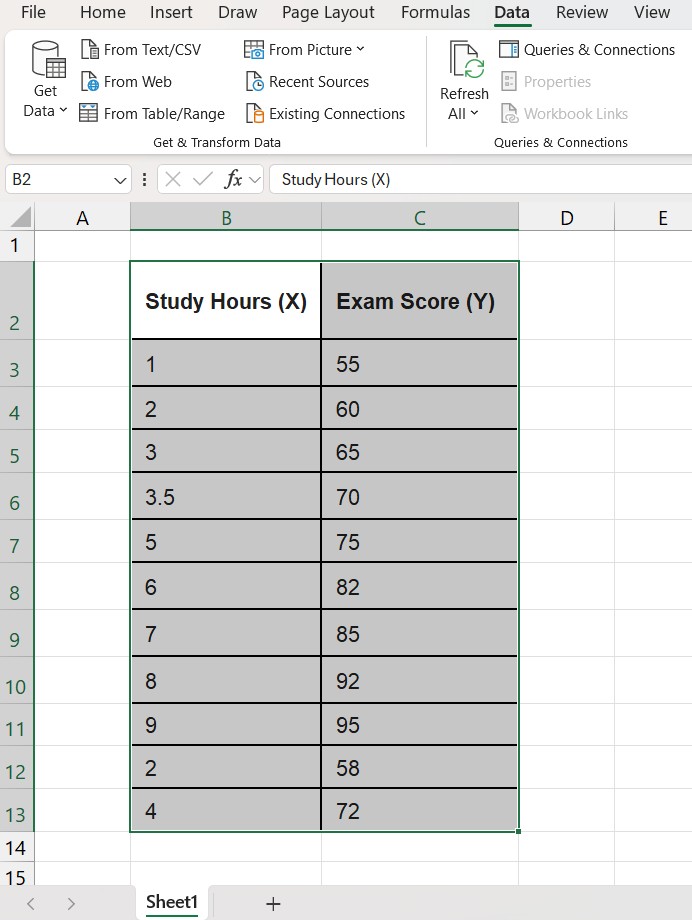Image resolution: width=692 pixels, height=920 pixels.
Task: Switch to the View tab
Action: click(652, 12)
